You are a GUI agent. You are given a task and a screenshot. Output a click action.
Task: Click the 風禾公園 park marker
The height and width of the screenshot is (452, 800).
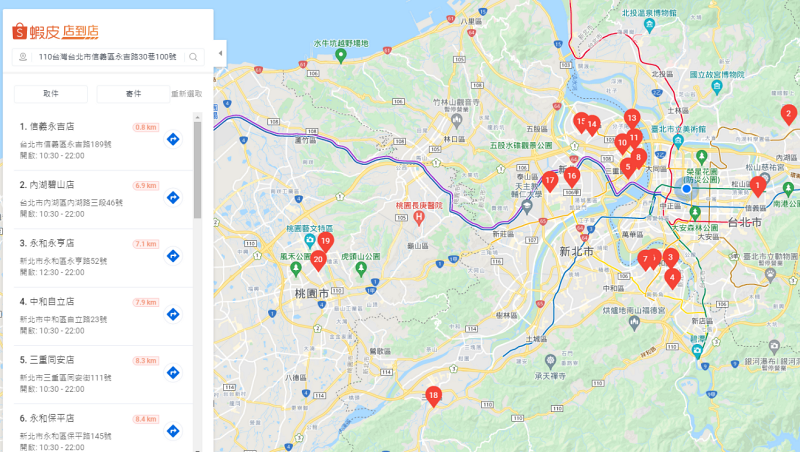pyautogui.click(x=295, y=268)
